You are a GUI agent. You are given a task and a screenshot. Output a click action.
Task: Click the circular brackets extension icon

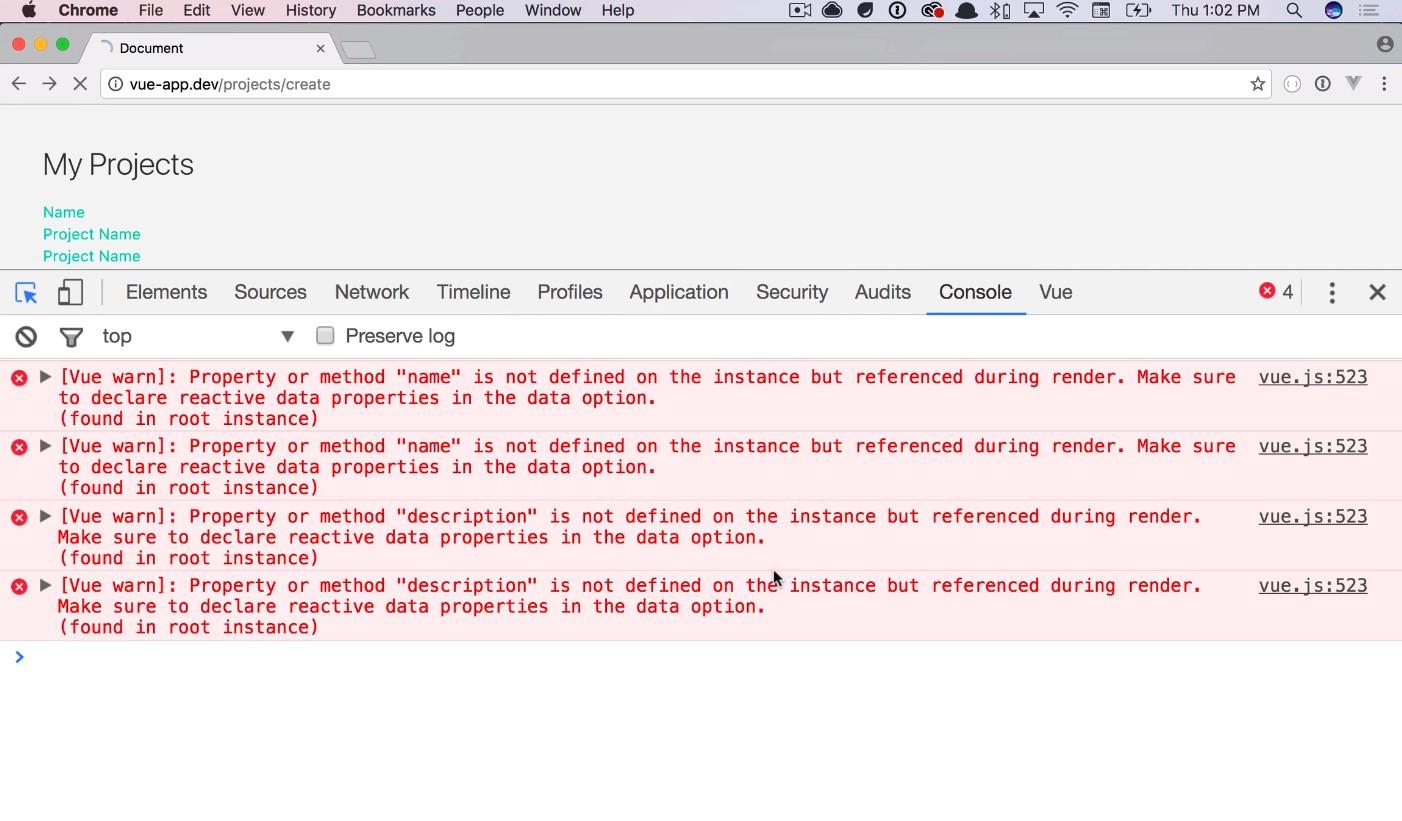pos(1292,84)
